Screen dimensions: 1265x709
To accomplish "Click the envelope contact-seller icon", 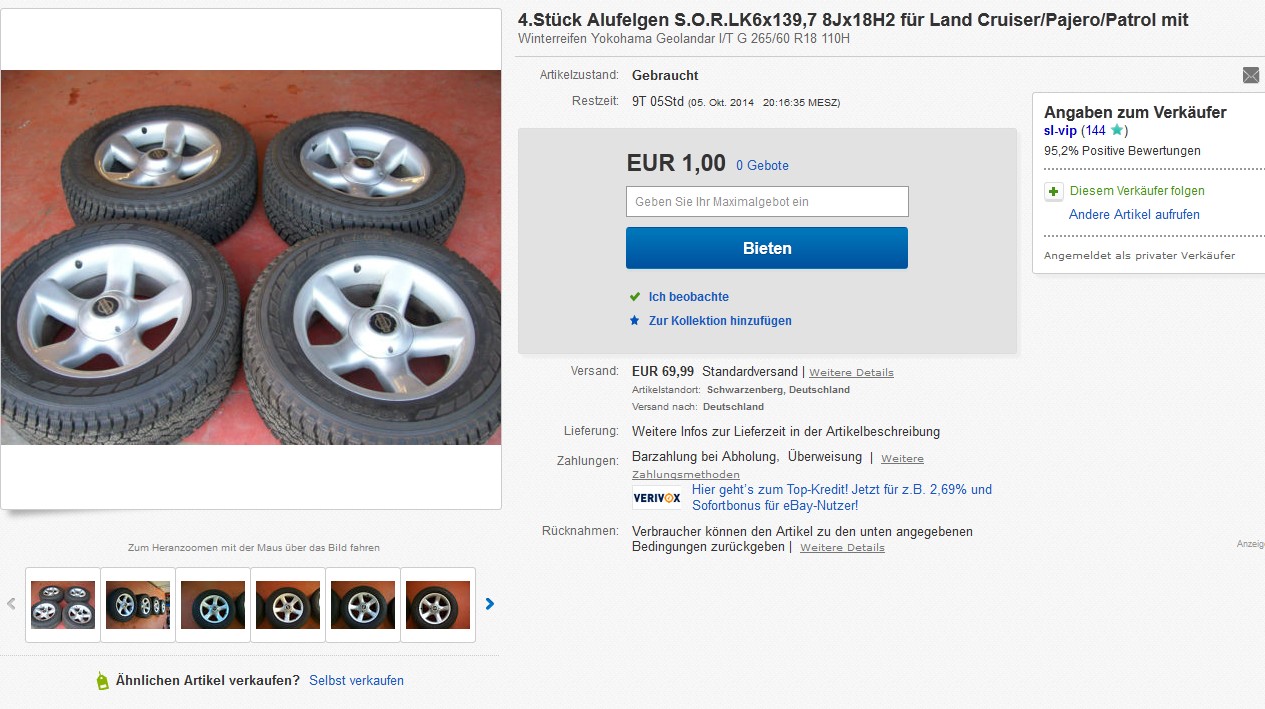I will (1250, 75).
